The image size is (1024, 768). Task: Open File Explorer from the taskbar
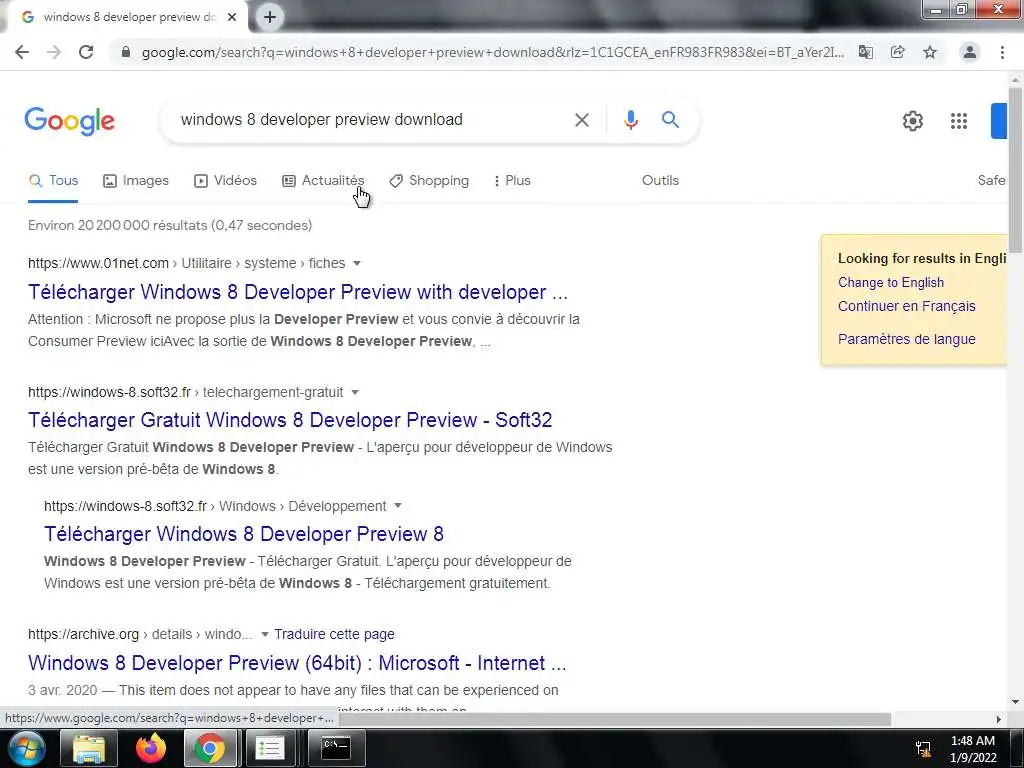point(89,748)
